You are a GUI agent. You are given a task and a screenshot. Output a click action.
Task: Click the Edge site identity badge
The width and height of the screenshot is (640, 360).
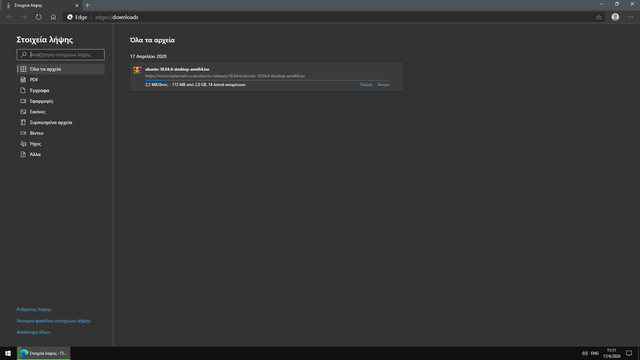[77, 17]
